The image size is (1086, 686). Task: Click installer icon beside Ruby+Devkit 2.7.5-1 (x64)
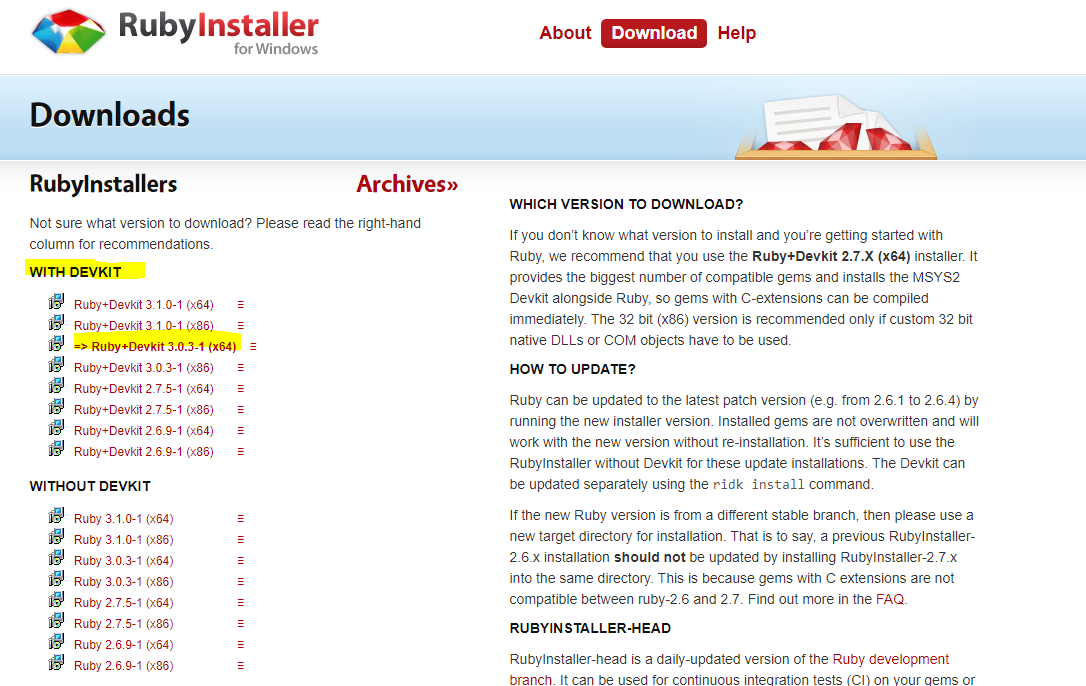pyautogui.click(x=56, y=386)
